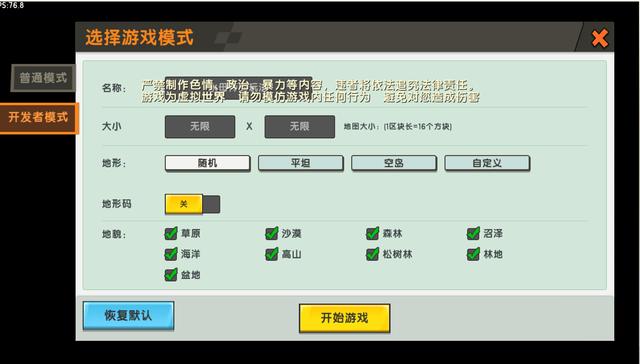This screenshot has height=364, width=640.
Task: Open the first 无限 map width box
Action: [x=200, y=127]
